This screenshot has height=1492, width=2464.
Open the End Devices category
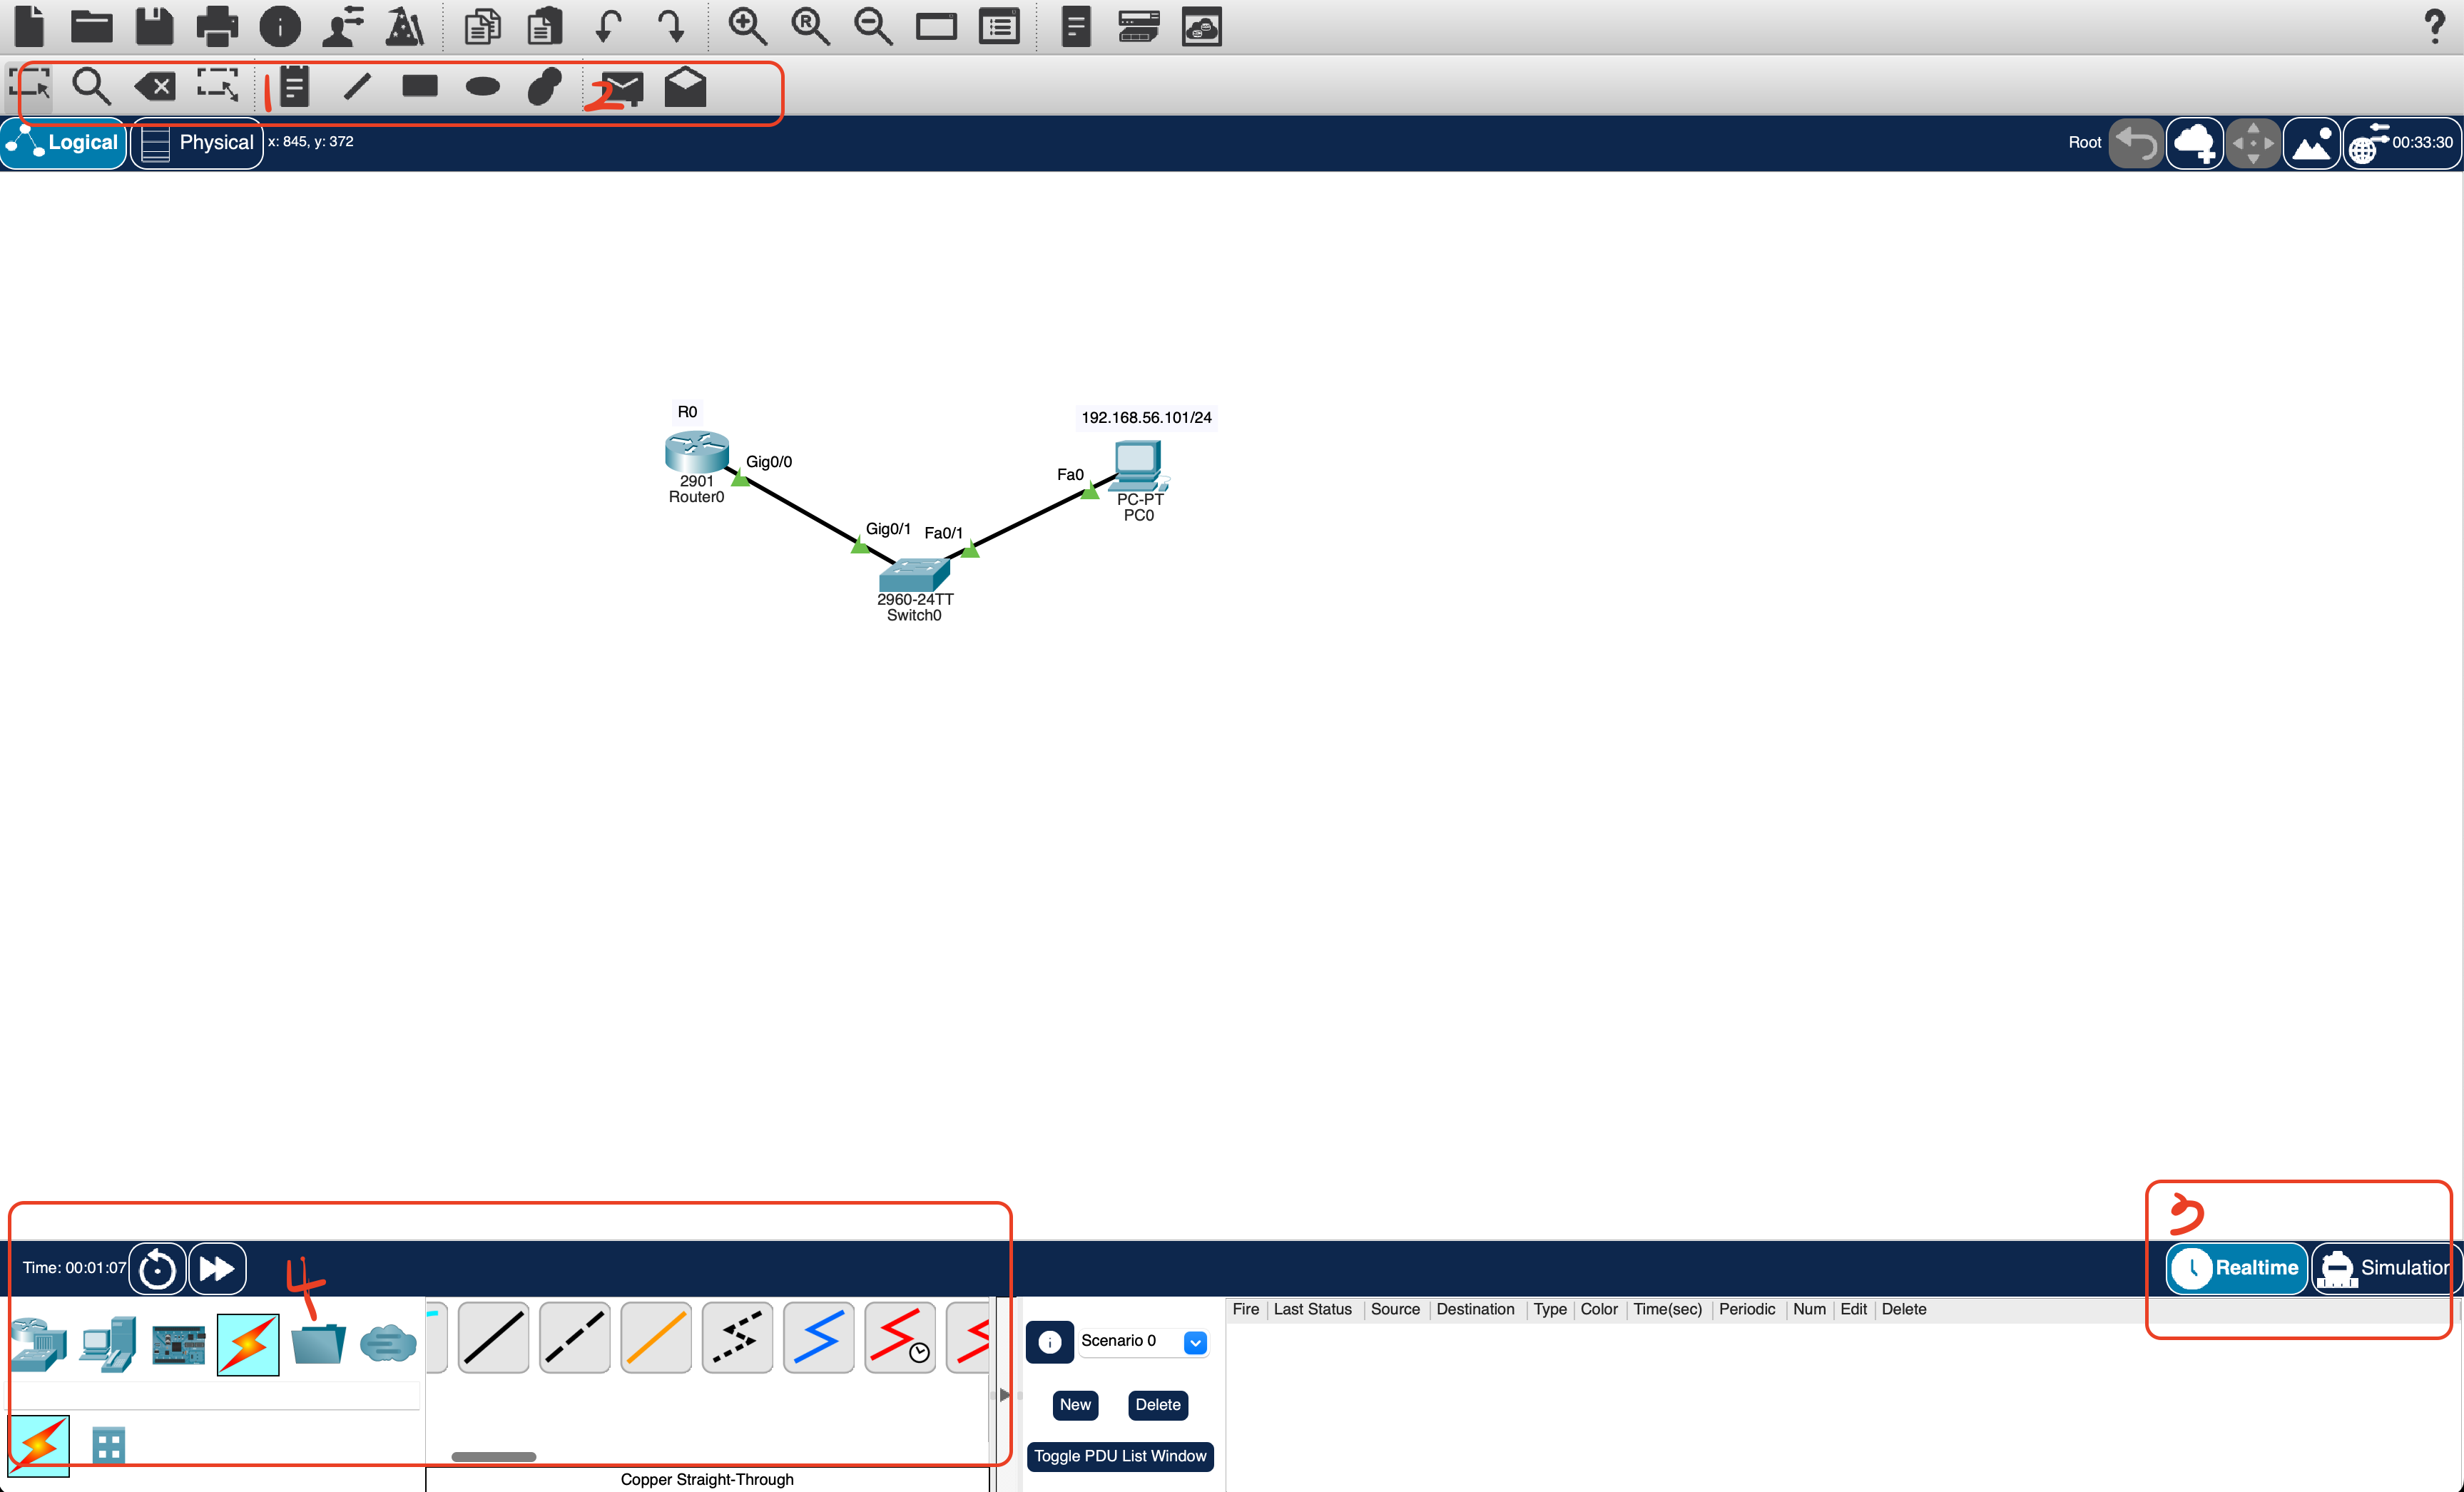pos(108,1343)
